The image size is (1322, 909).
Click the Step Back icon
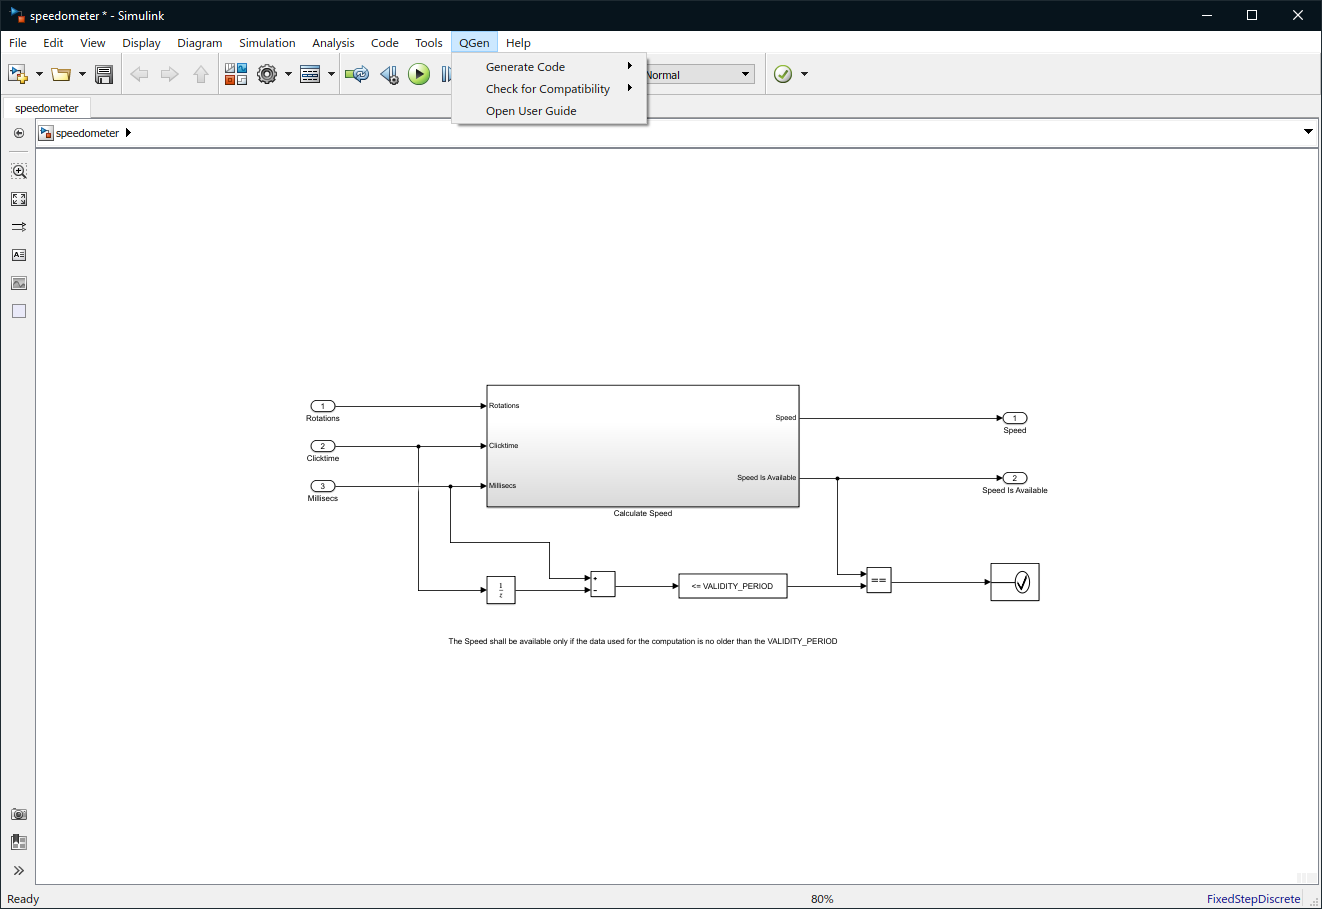pos(389,74)
